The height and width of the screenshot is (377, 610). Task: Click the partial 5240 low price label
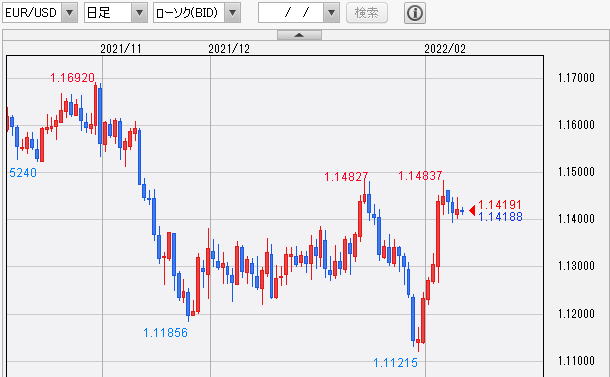[23, 173]
